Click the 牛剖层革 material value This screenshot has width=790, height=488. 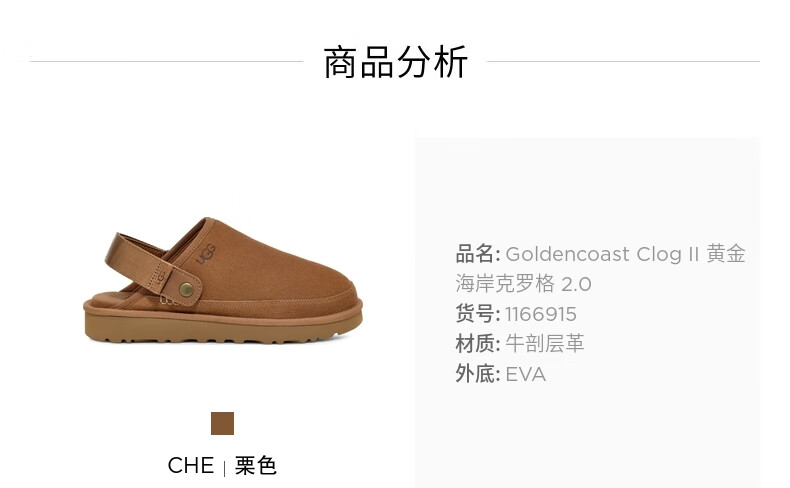(x=545, y=344)
